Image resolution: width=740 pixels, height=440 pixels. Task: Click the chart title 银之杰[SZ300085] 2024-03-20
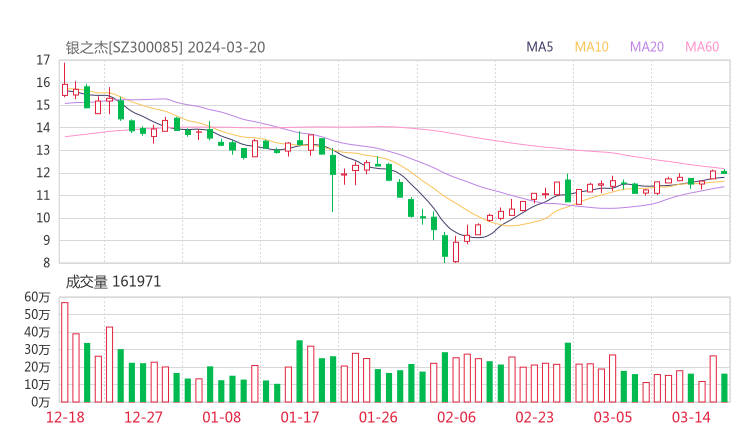point(165,47)
